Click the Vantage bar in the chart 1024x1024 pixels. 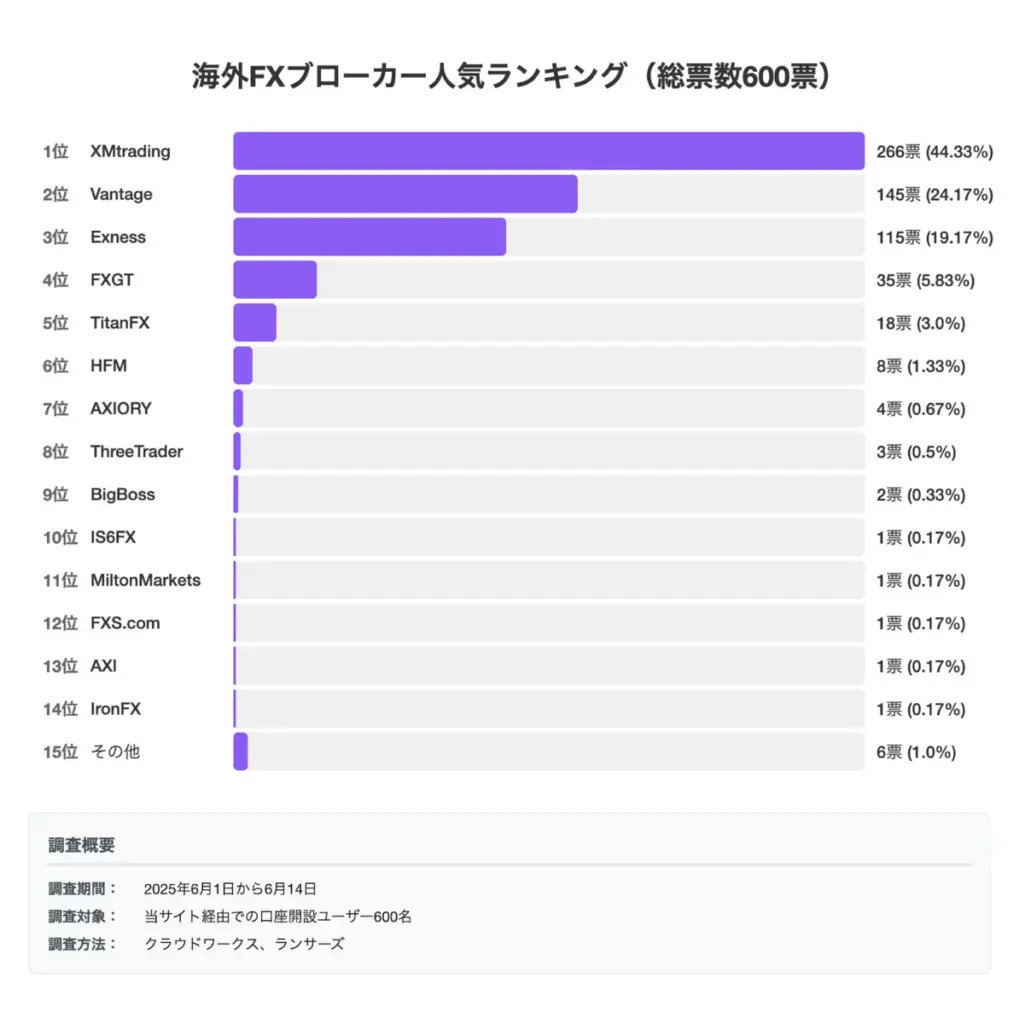tap(405, 194)
